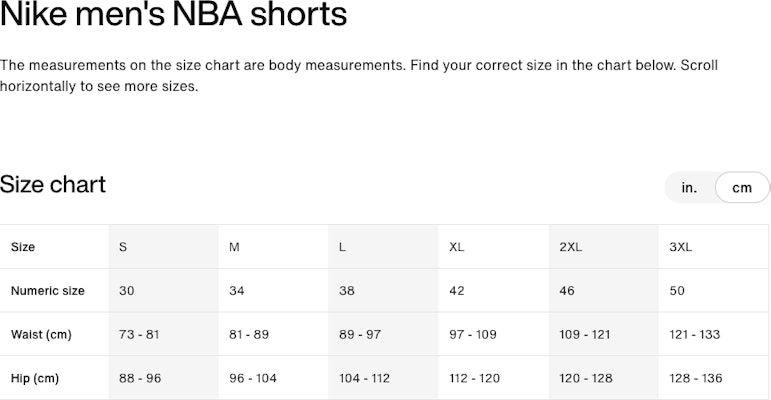
Task: Click the 'Waist (cm)' row label
Action: [x=41, y=334]
